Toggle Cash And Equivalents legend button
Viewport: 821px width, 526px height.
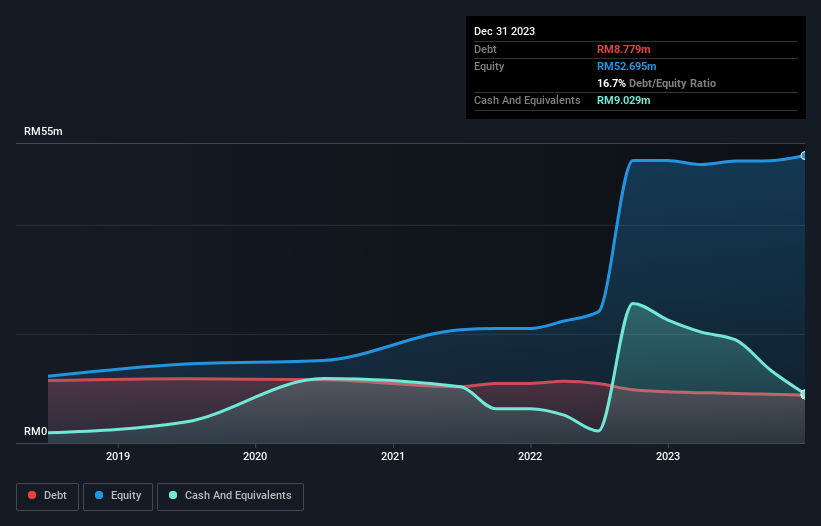tap(230, 496)
